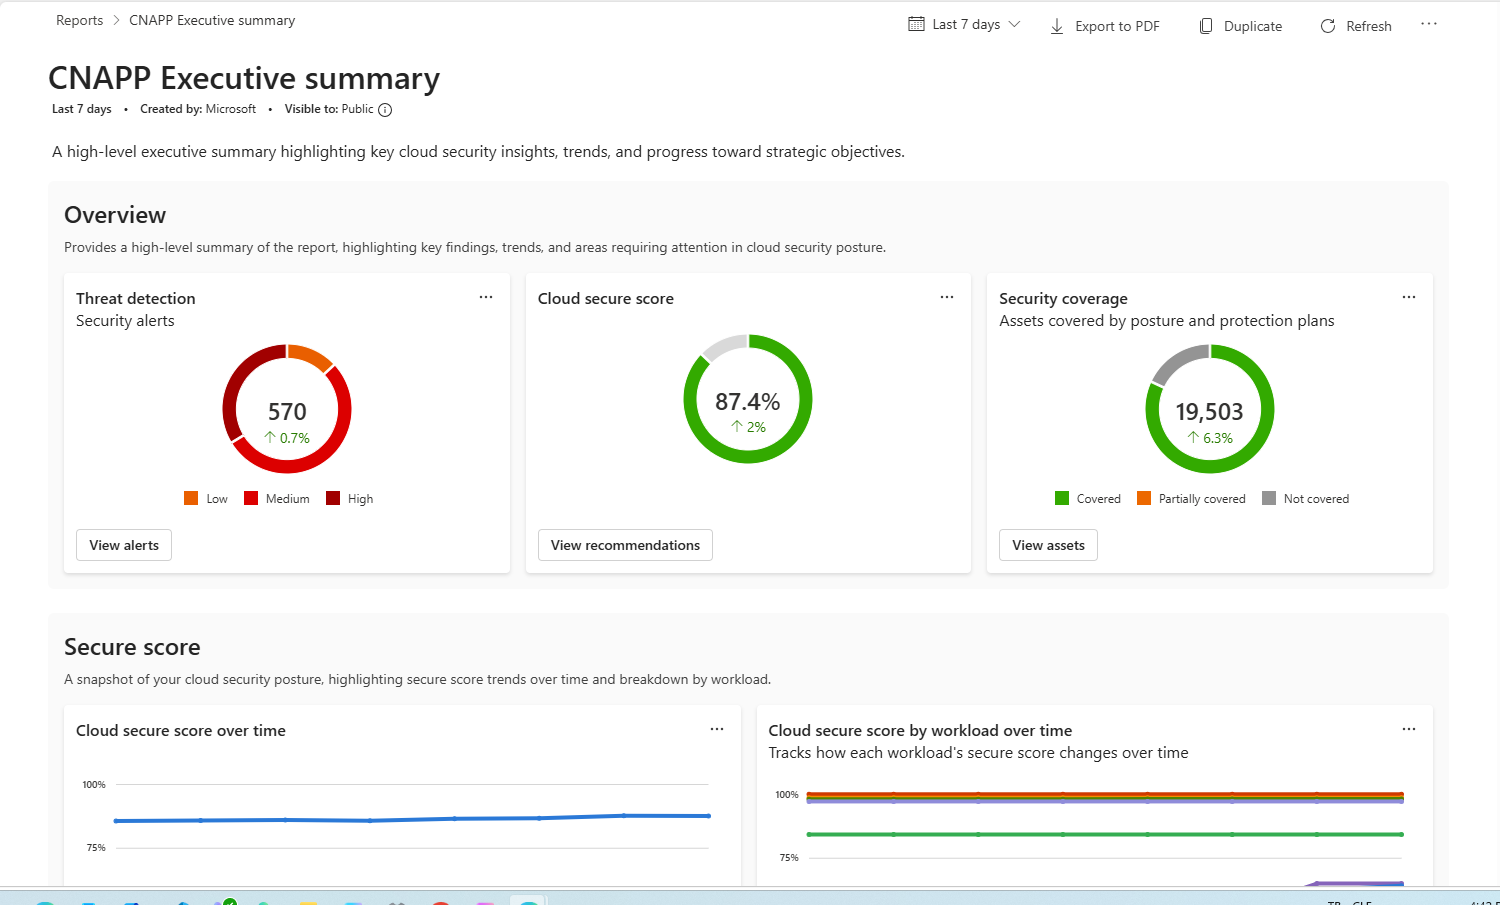
Task: Open Security coverage card ellipsis menu
Action: (1409, 297)
